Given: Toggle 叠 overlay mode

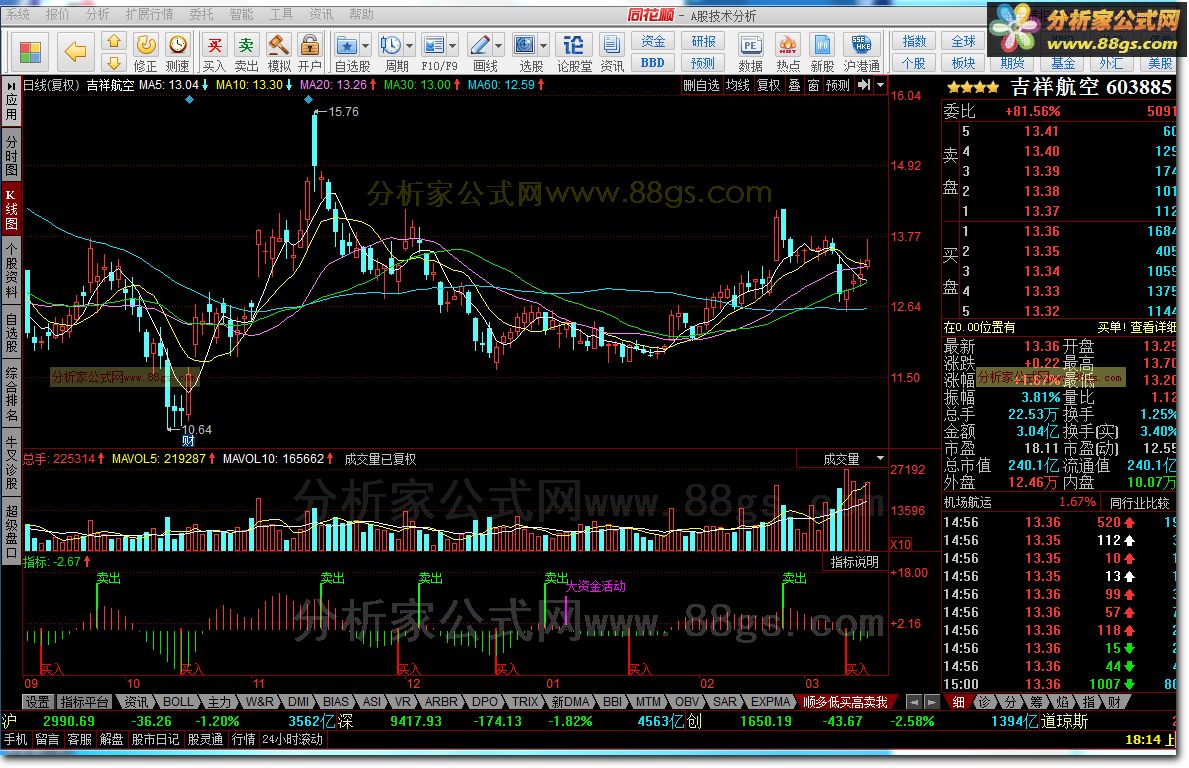Looking at the screenshot, I should [x=794, y=85].
